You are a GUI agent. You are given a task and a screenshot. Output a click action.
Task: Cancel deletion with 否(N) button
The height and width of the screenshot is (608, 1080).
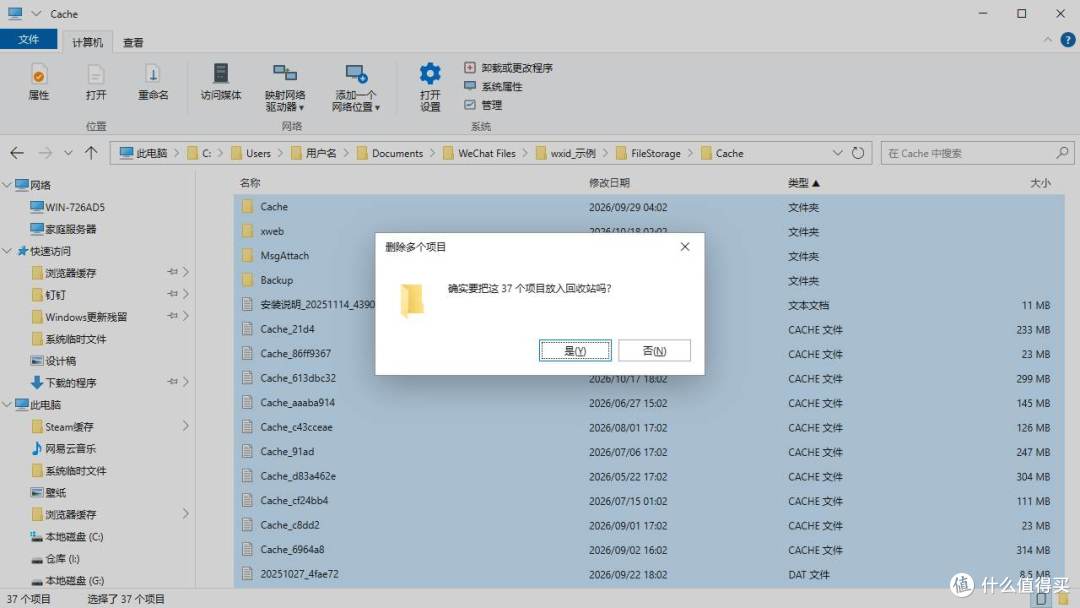point(654,350)
